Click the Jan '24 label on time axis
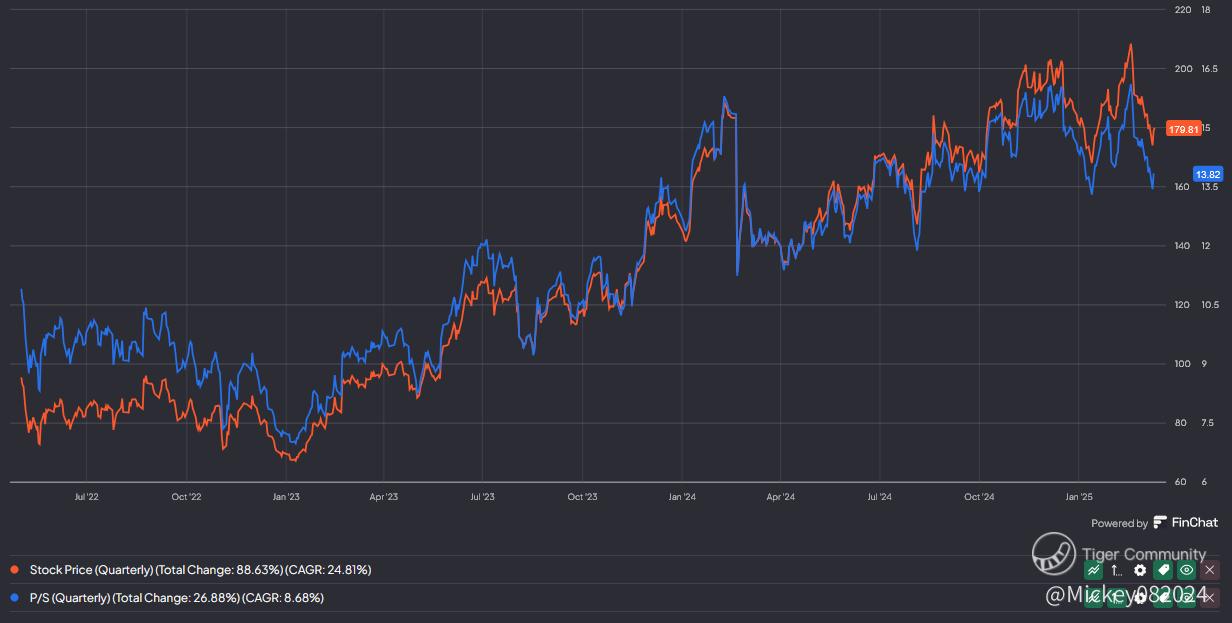The width and height of the screenshot is (1232, 623). [x=682, y=496]
